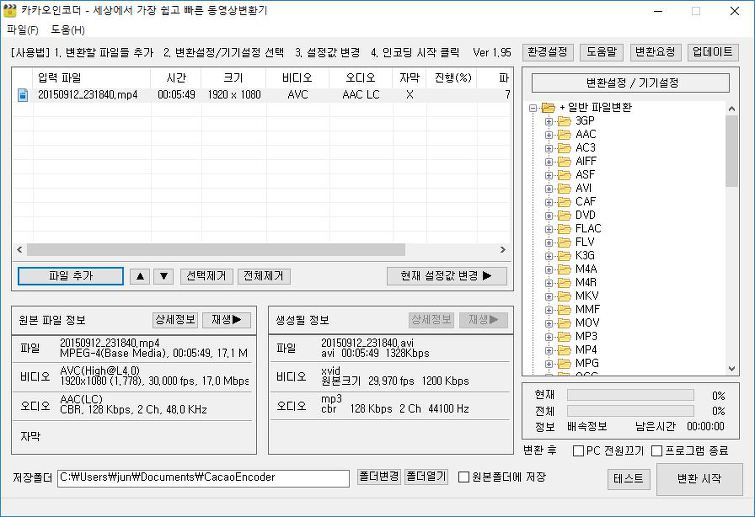Move selected file down with ▼ button
This screenshot has width=755, height=517.
(x=164, y=276)
